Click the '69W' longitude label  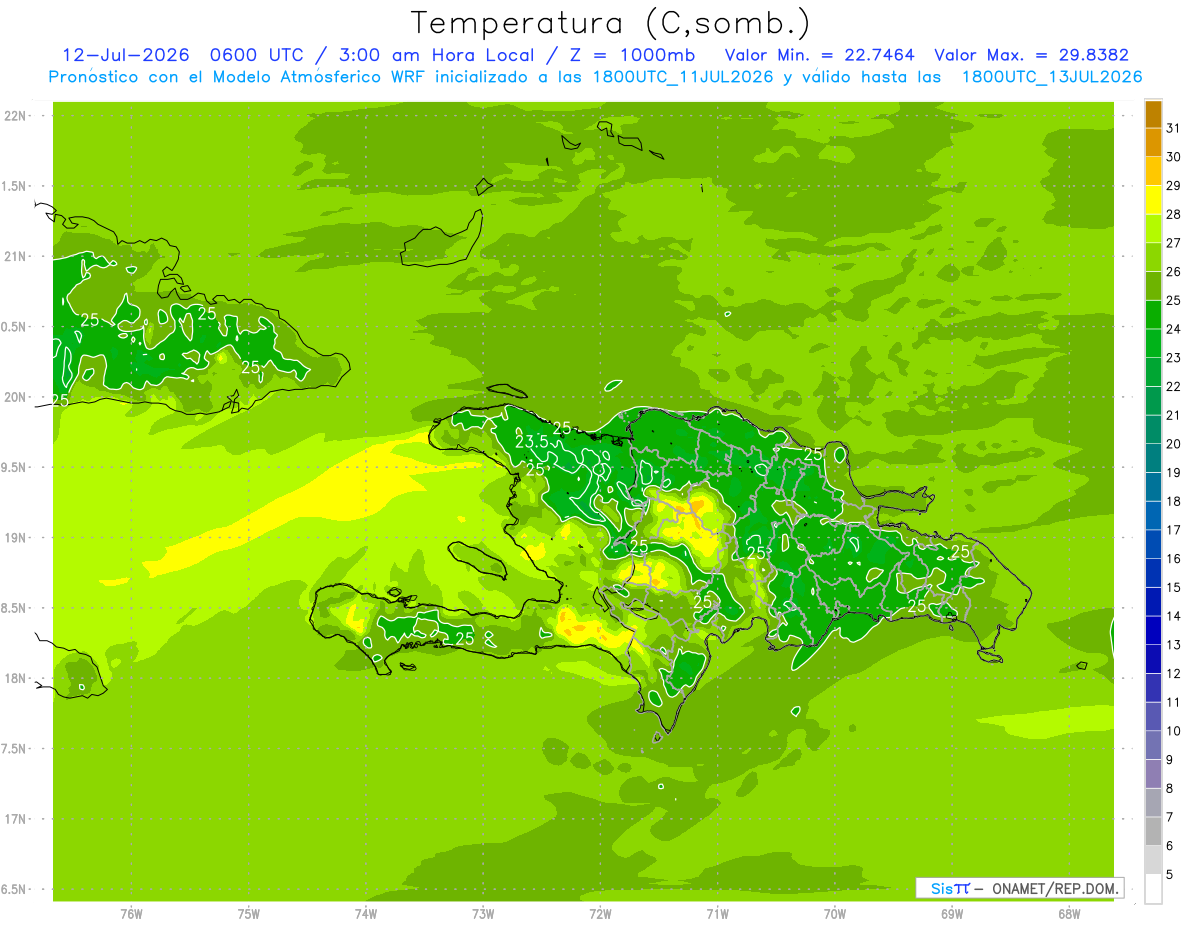[x=952, y=913]
